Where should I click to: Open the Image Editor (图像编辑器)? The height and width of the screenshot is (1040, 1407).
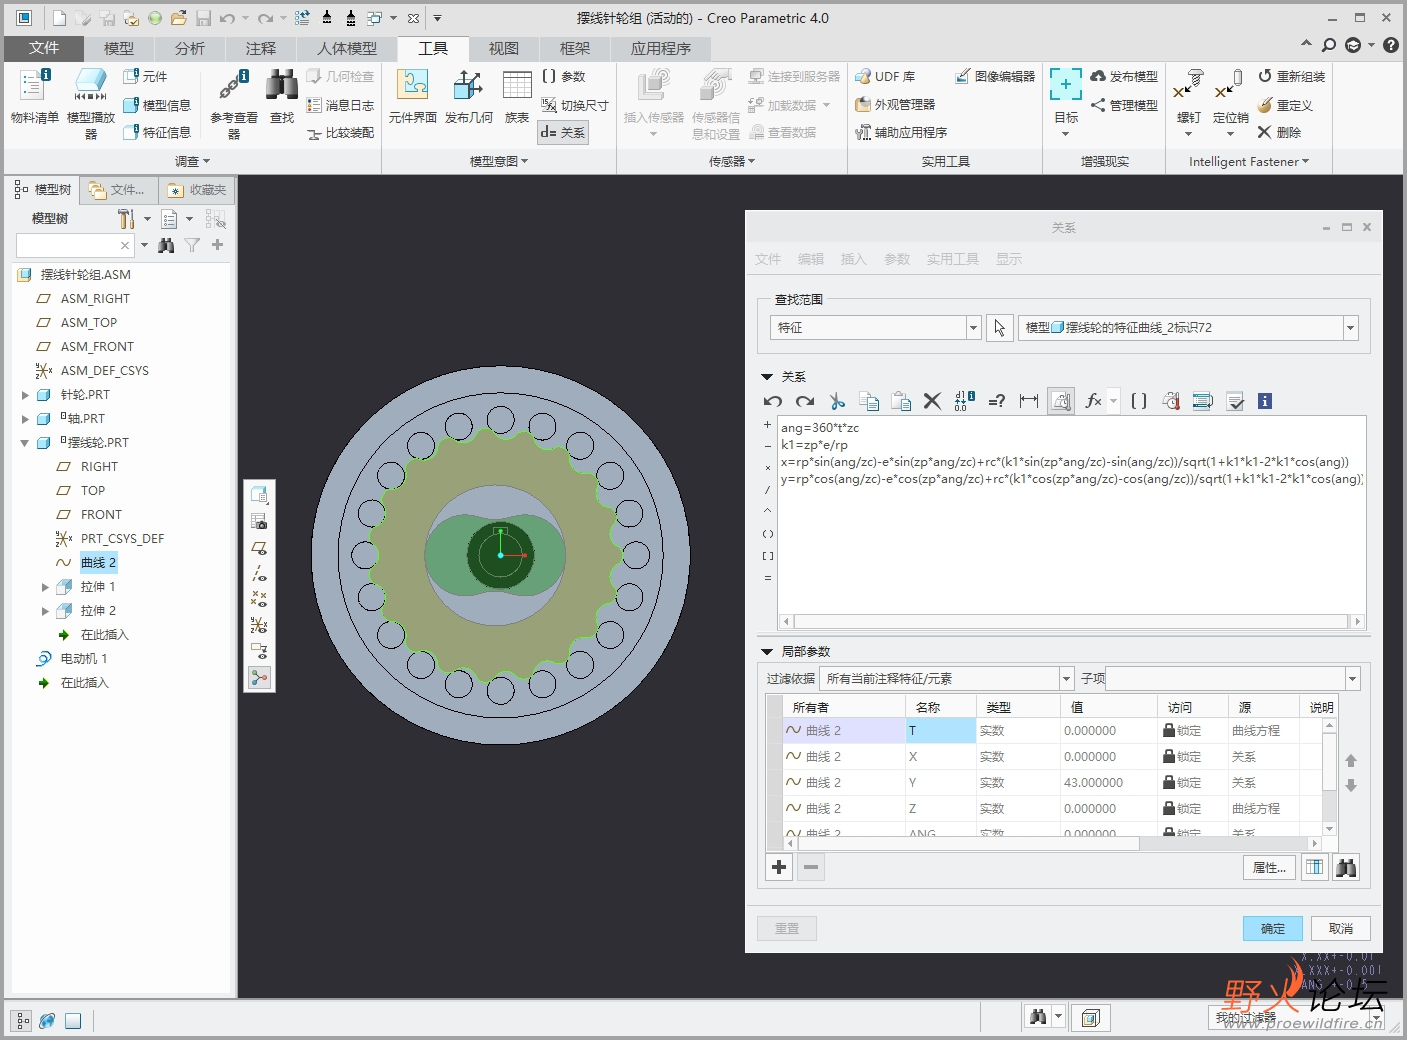(995, 76)
